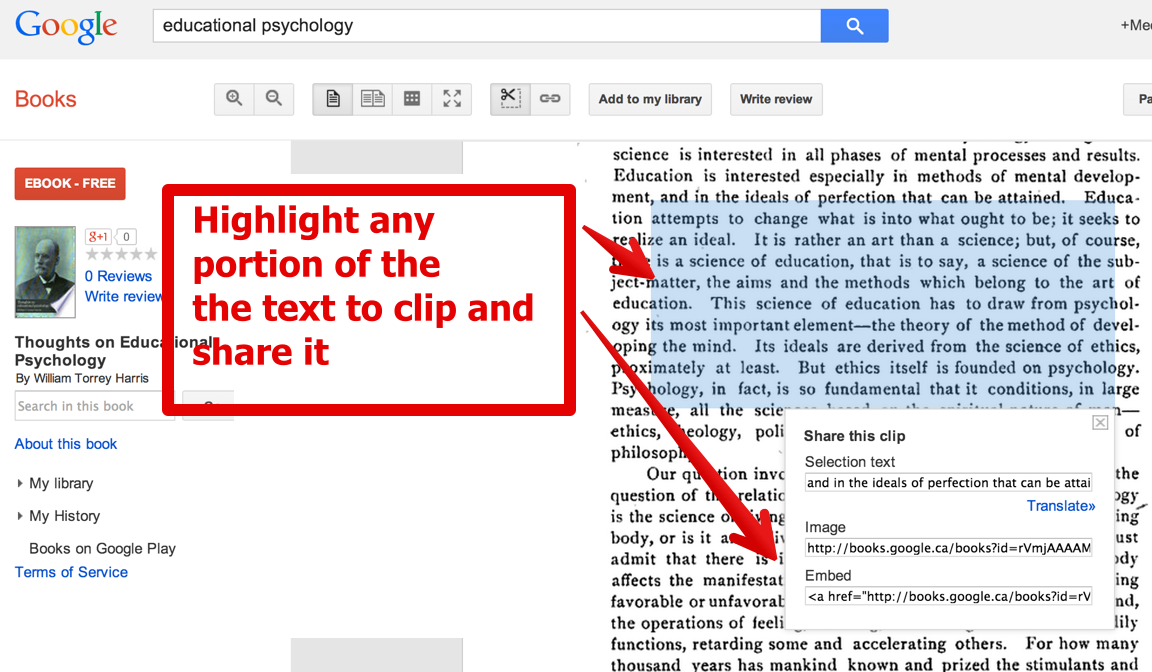Click Translate link in share popup
1152x672 pixels.
click(x=1061, y=505)
